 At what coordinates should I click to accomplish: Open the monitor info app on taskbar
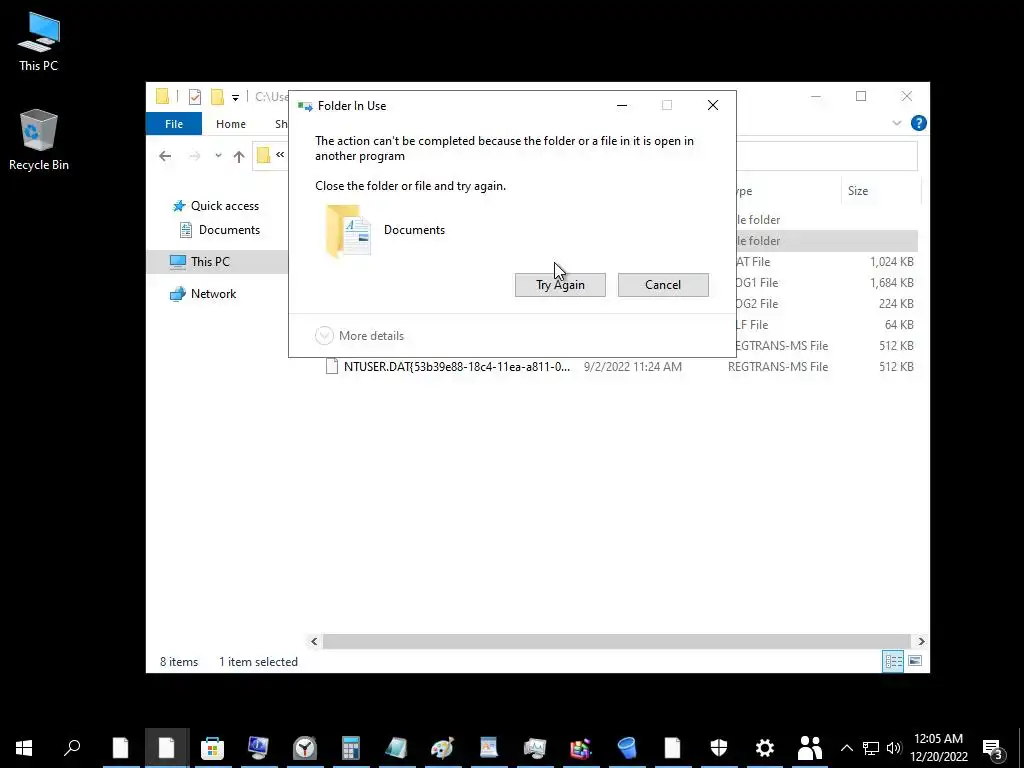click(259, 748)
